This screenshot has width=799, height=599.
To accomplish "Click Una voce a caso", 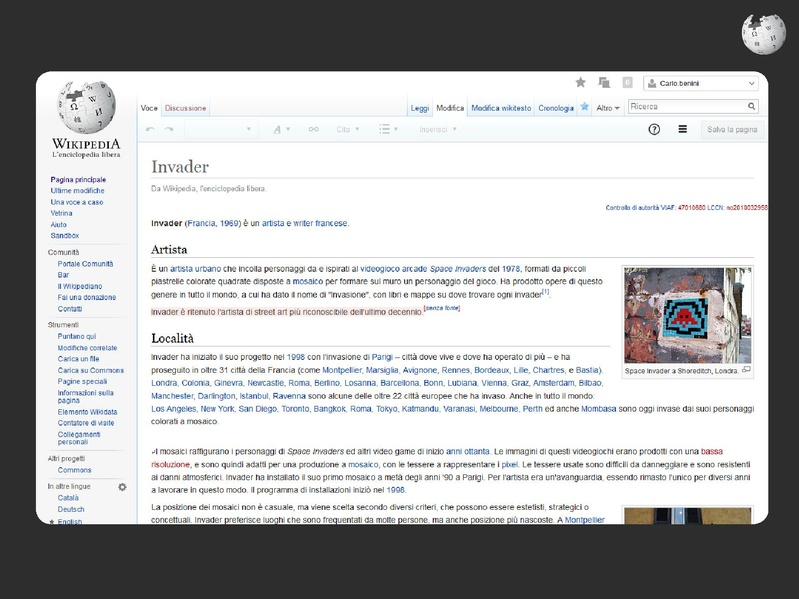I will point(76,202).
